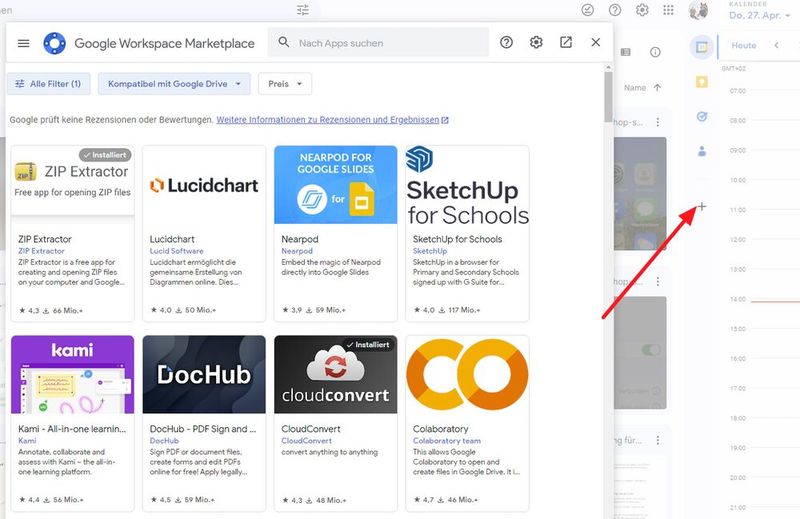Open the Lucidchart logo thumbnail

pos(204,185)
